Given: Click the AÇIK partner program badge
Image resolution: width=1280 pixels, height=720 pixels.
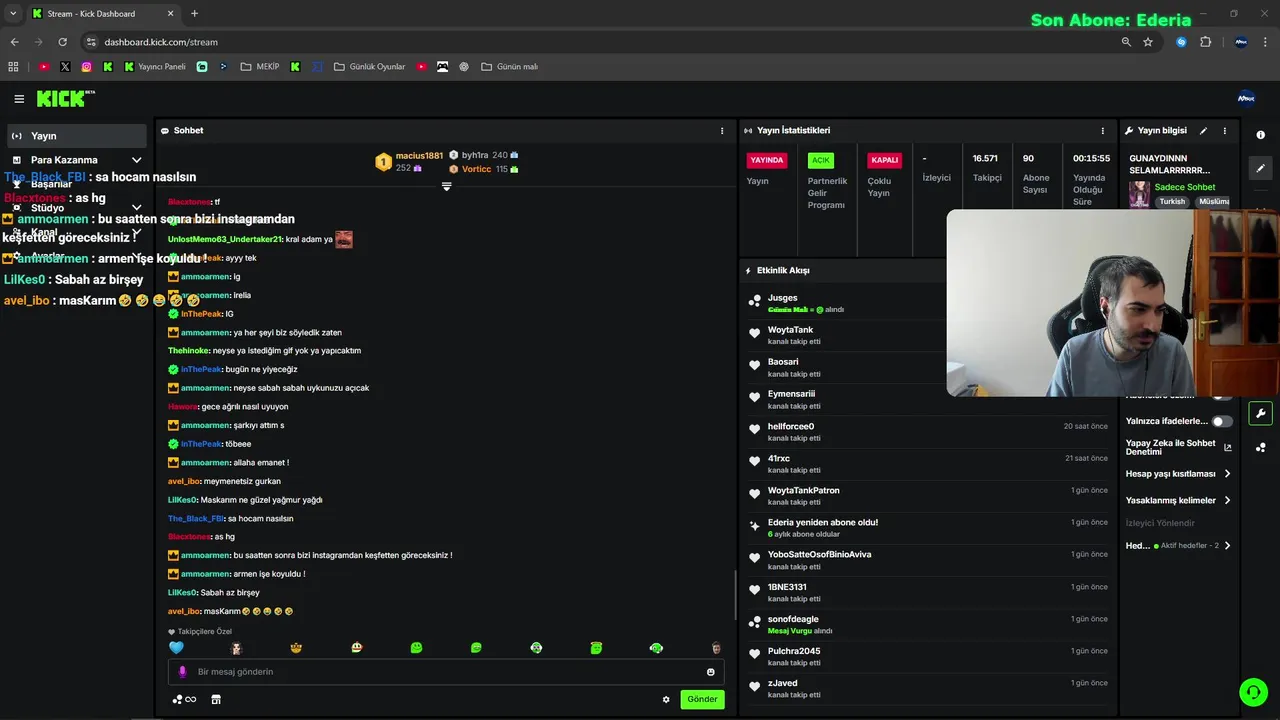Looking at the screenshot, I should [821, 160].
